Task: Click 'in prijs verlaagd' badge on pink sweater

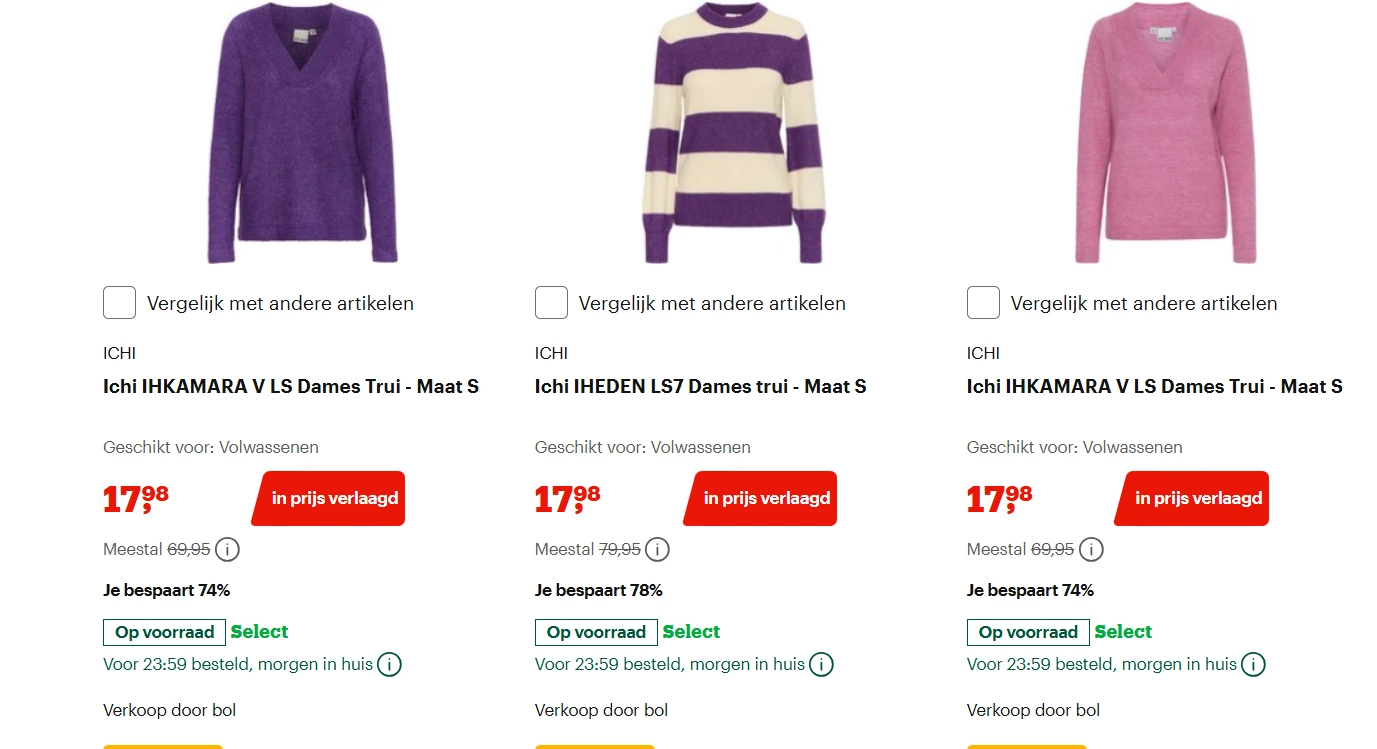Action: [x=1195, y=498]
